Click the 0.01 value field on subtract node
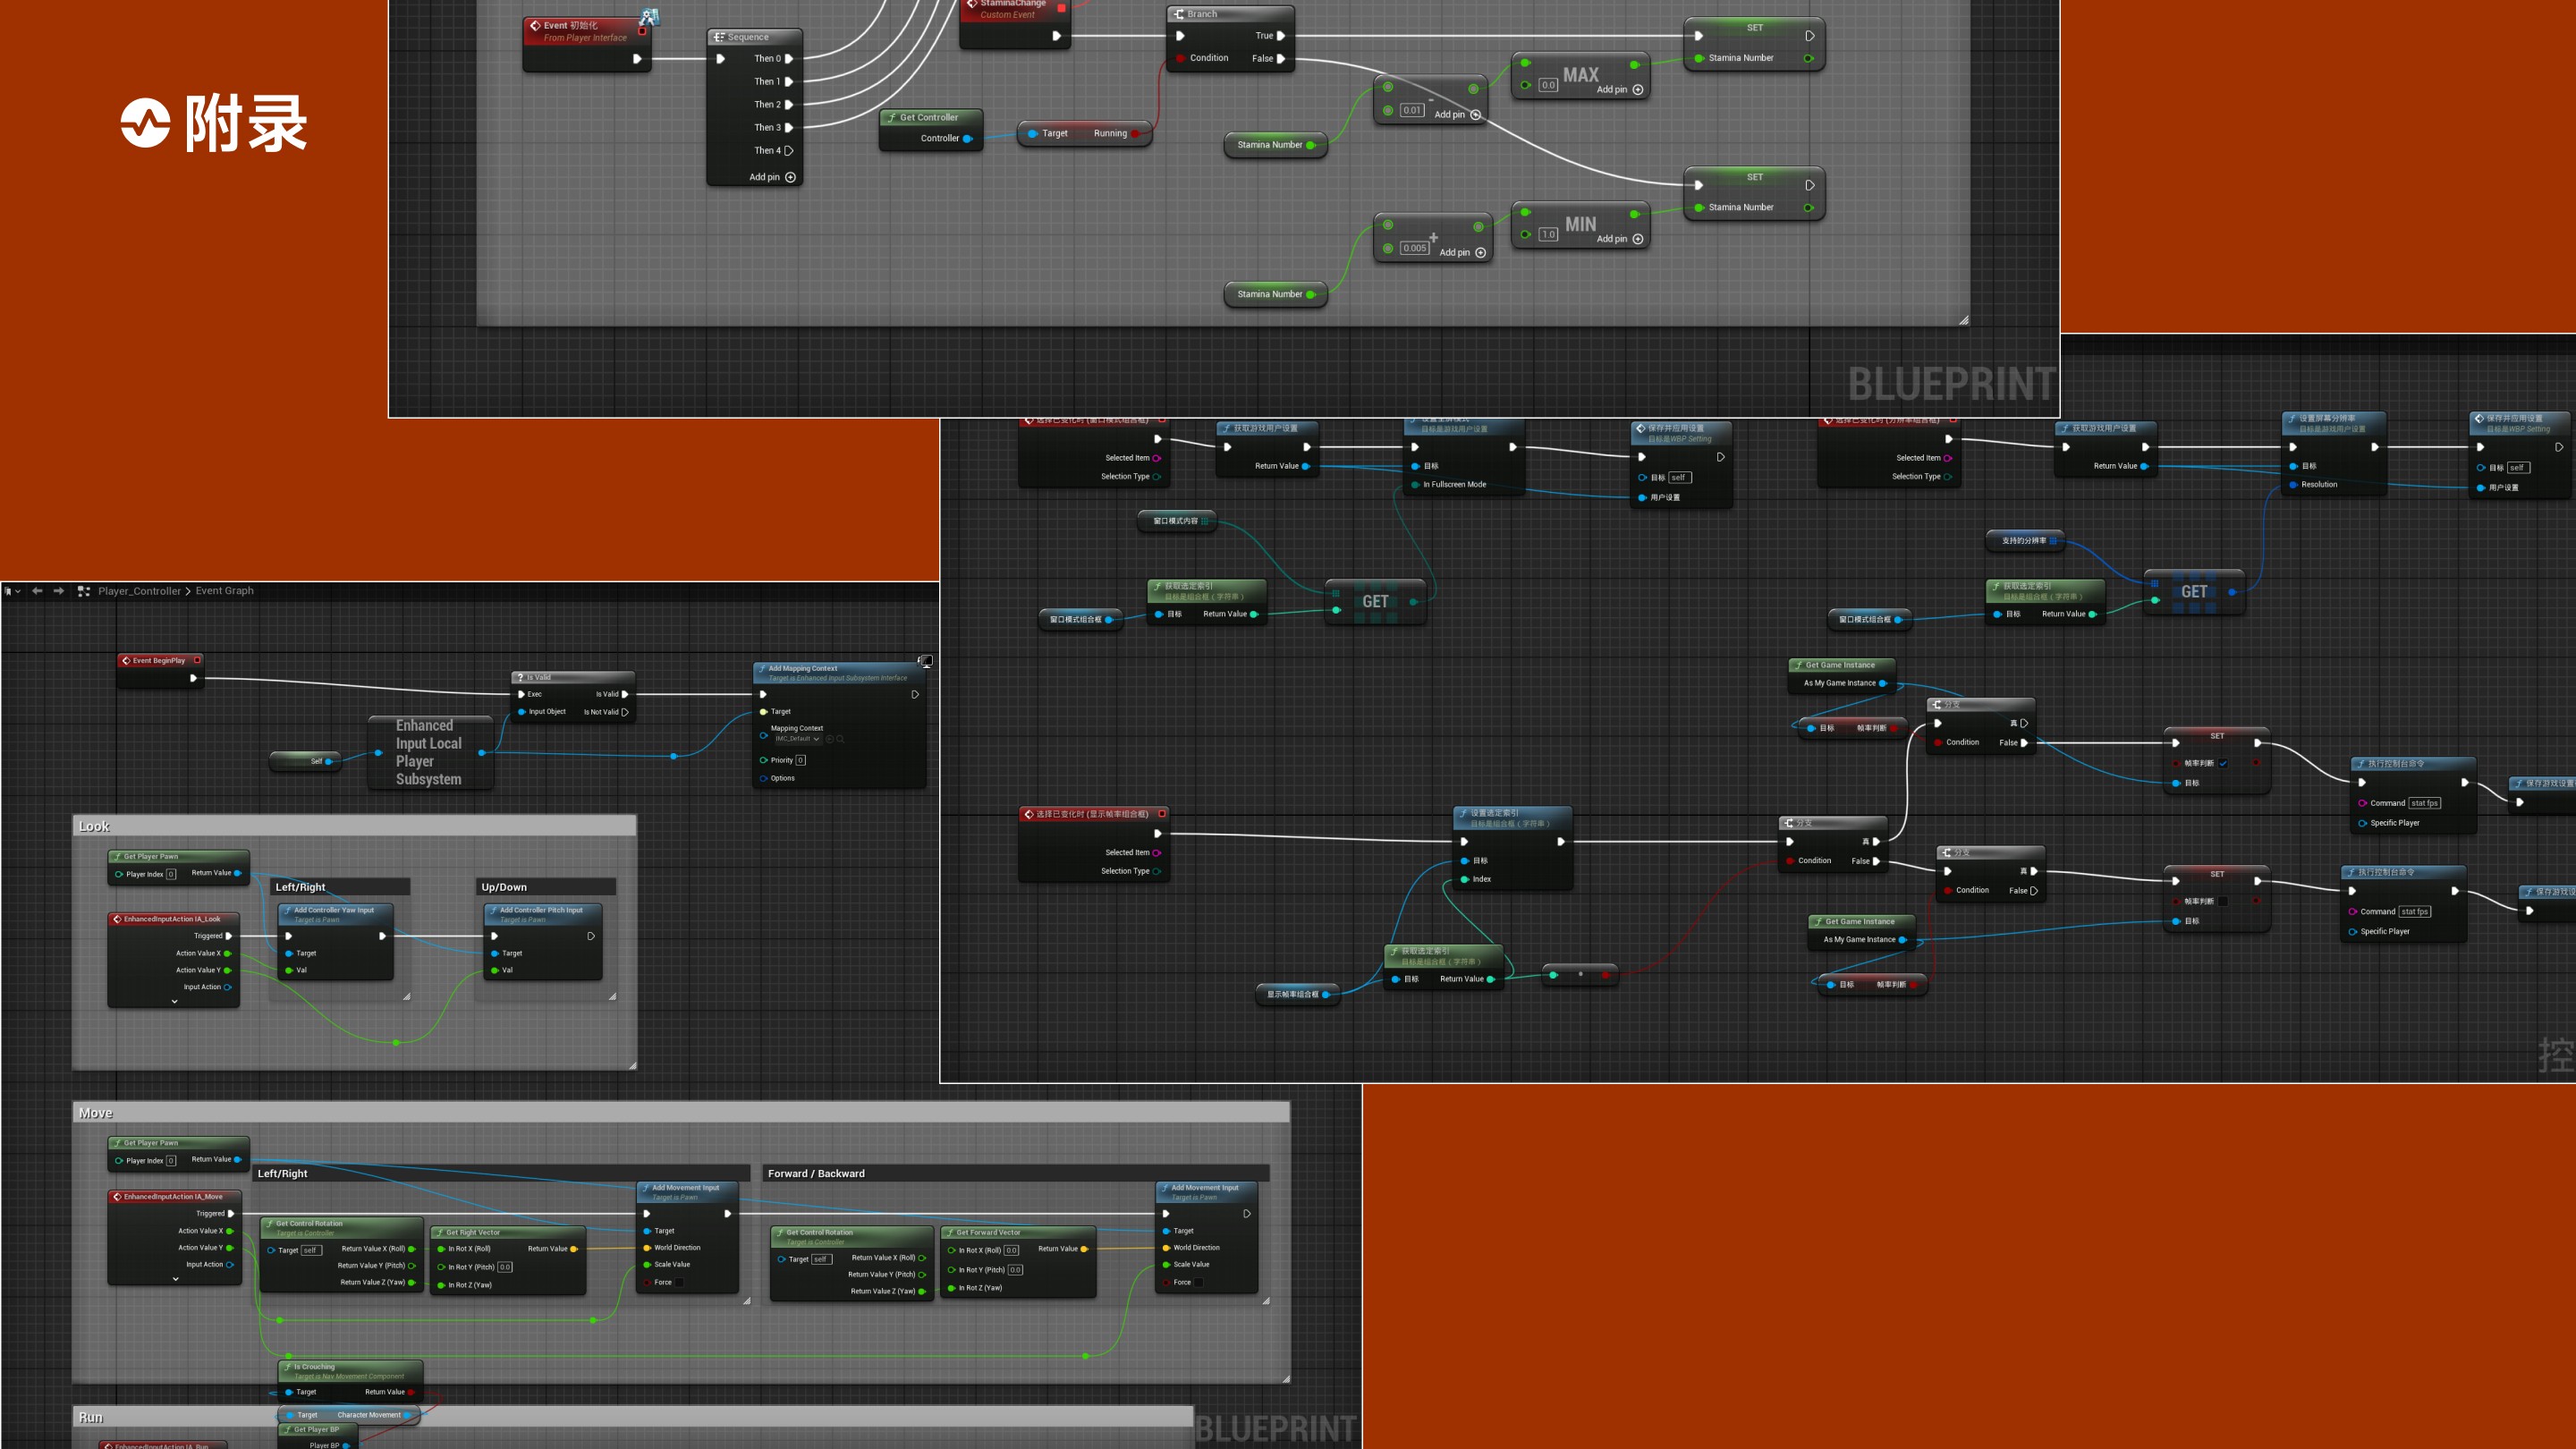The image size is (2576, 1449). tap(1412, 110)
